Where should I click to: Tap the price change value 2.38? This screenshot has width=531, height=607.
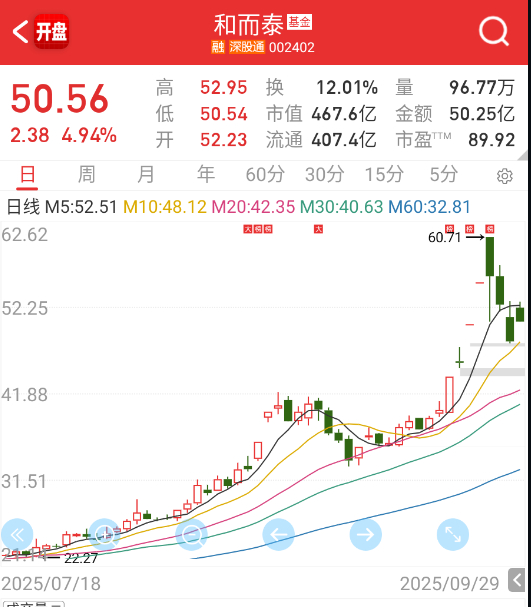point(30,135)
